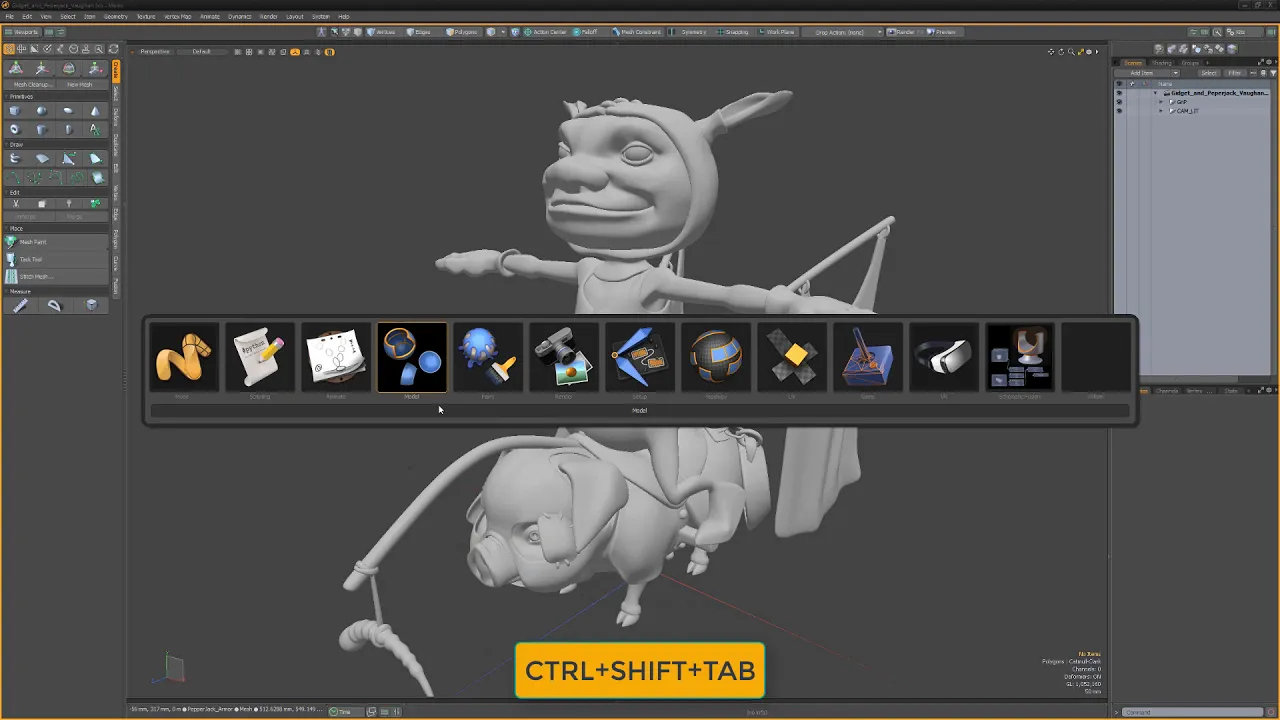1280x720 pixels.
Task: Open the Drop Action dropdown
Action: (x=845, y=32)
